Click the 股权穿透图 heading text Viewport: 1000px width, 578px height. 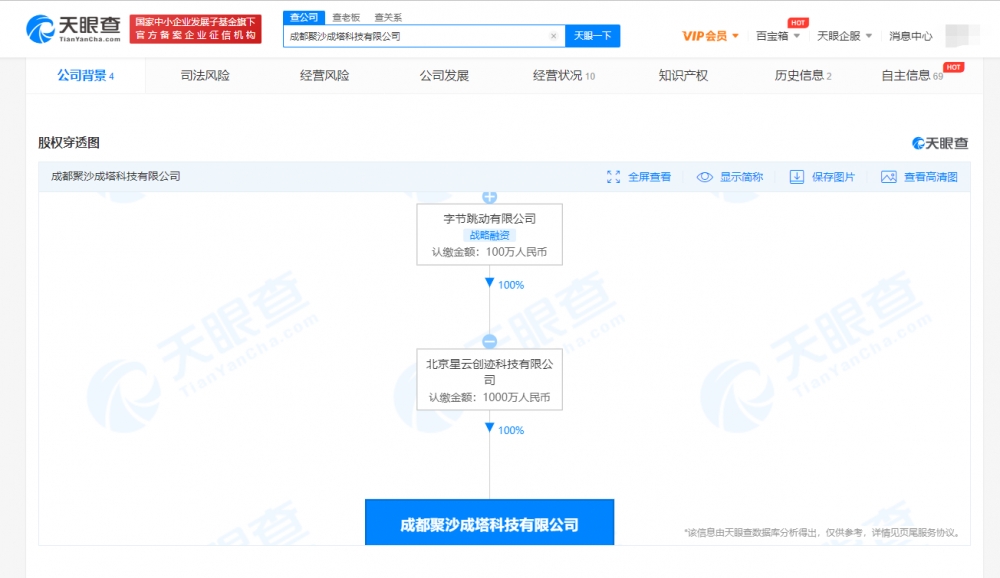[x=69, y=143]
